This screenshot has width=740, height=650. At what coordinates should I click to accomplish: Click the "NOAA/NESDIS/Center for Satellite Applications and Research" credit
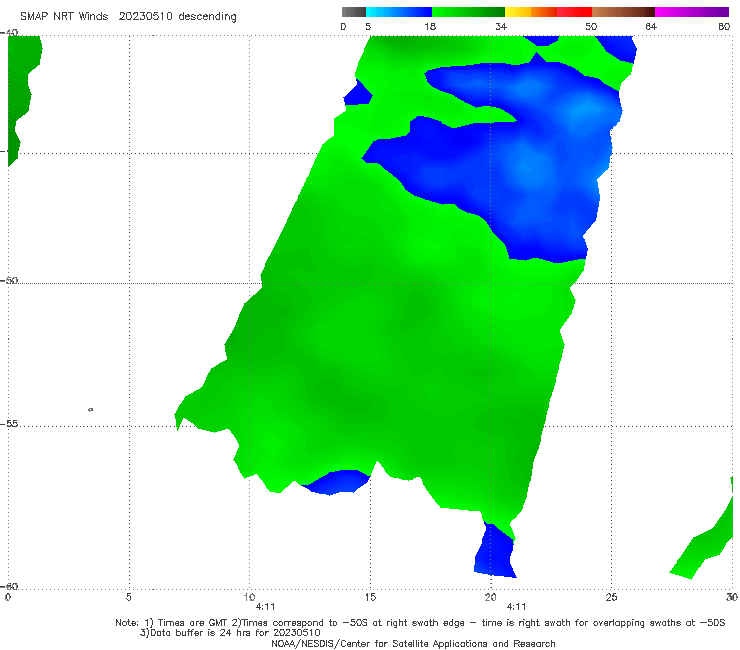click(413, 644)
